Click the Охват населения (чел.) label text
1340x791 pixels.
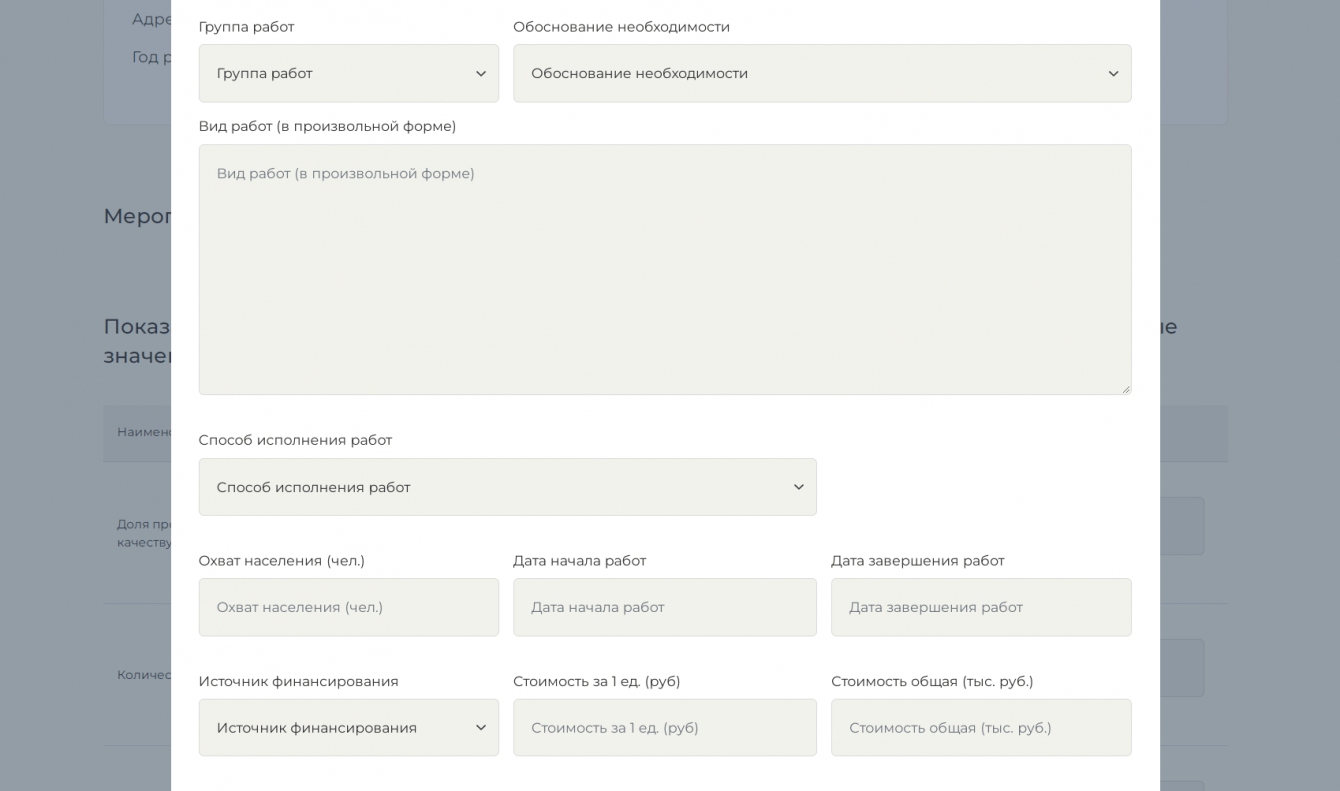pos(281,561)
